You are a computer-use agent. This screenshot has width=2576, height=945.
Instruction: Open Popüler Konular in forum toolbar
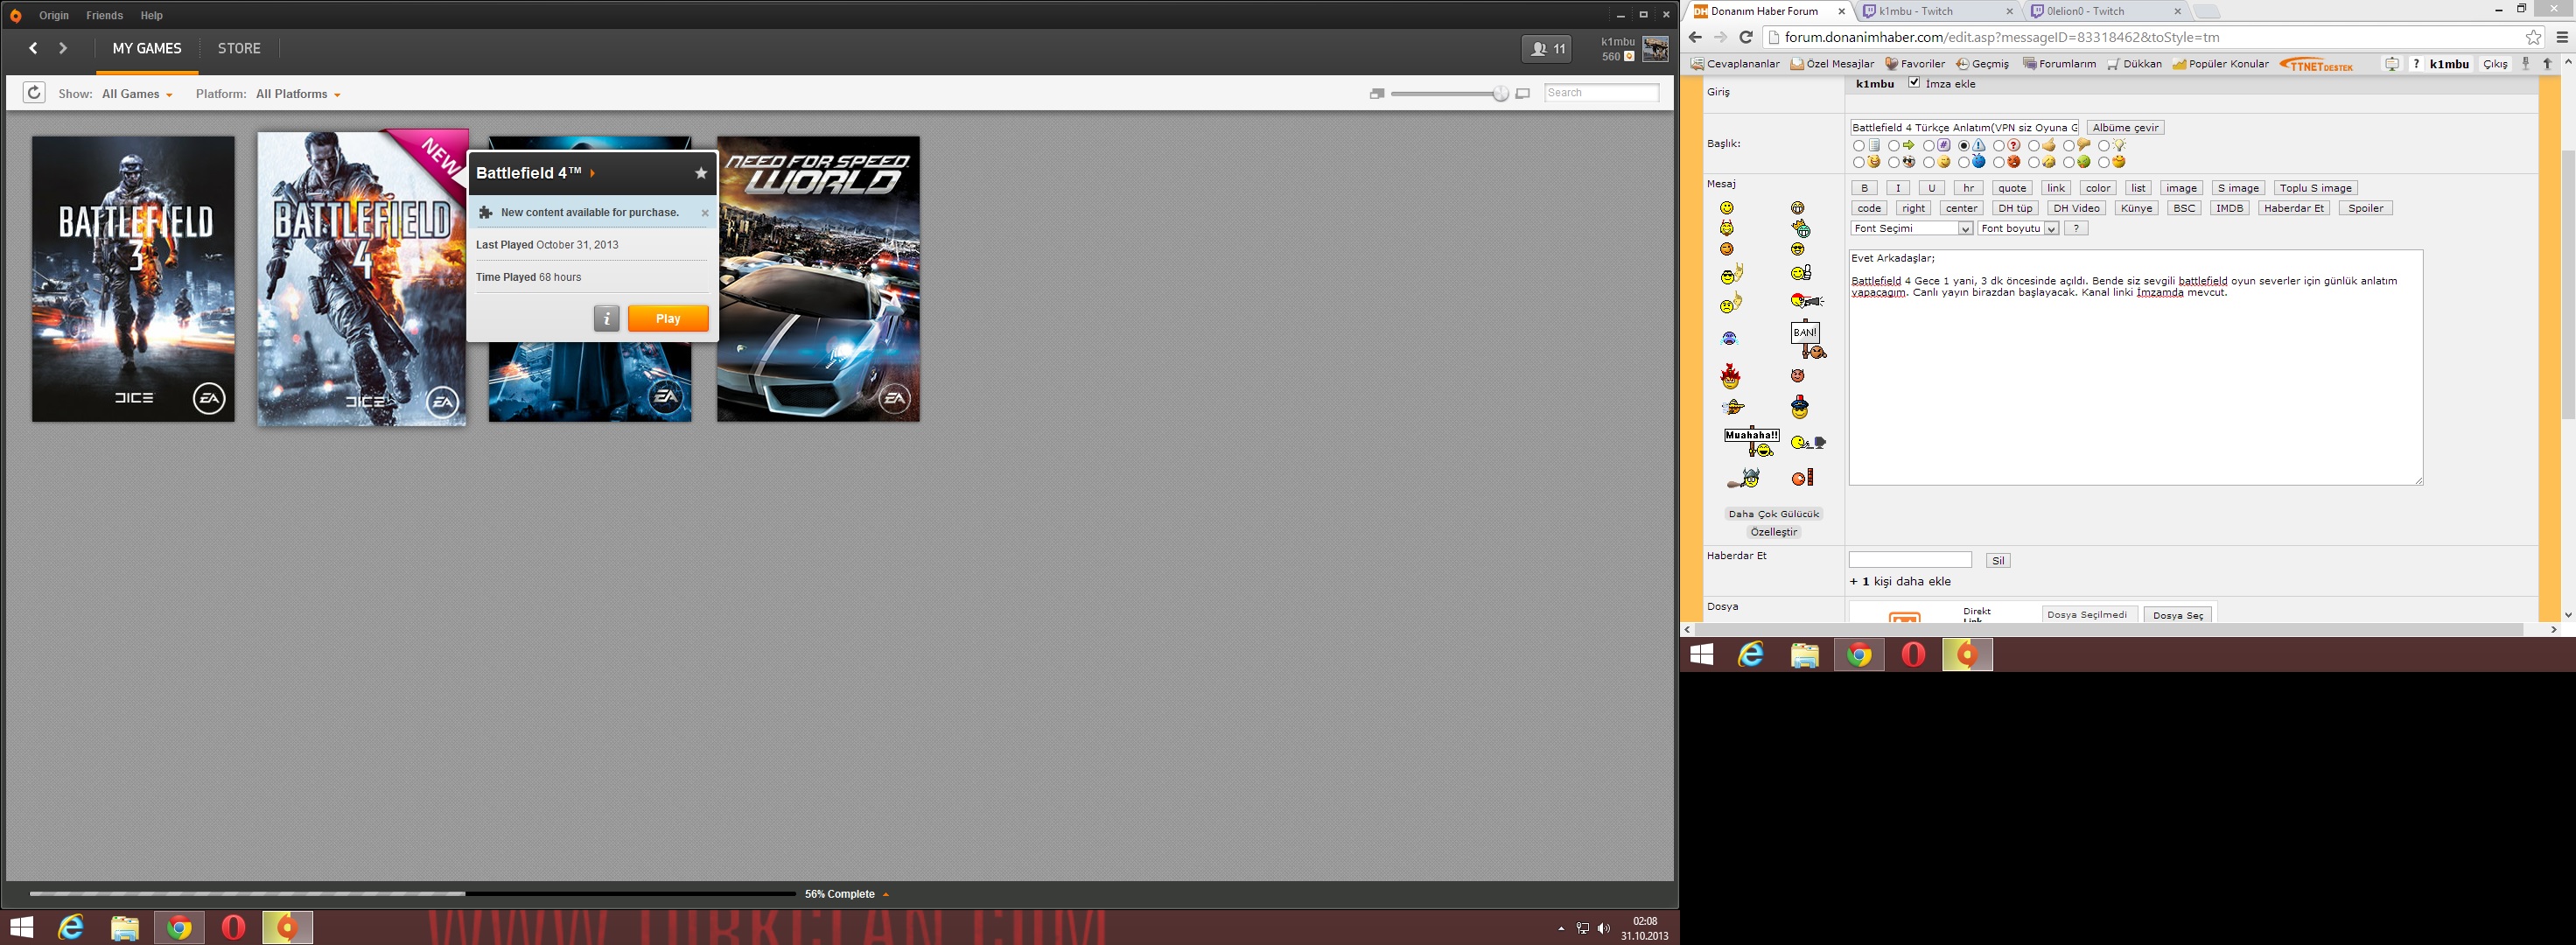pos(2220,64)
